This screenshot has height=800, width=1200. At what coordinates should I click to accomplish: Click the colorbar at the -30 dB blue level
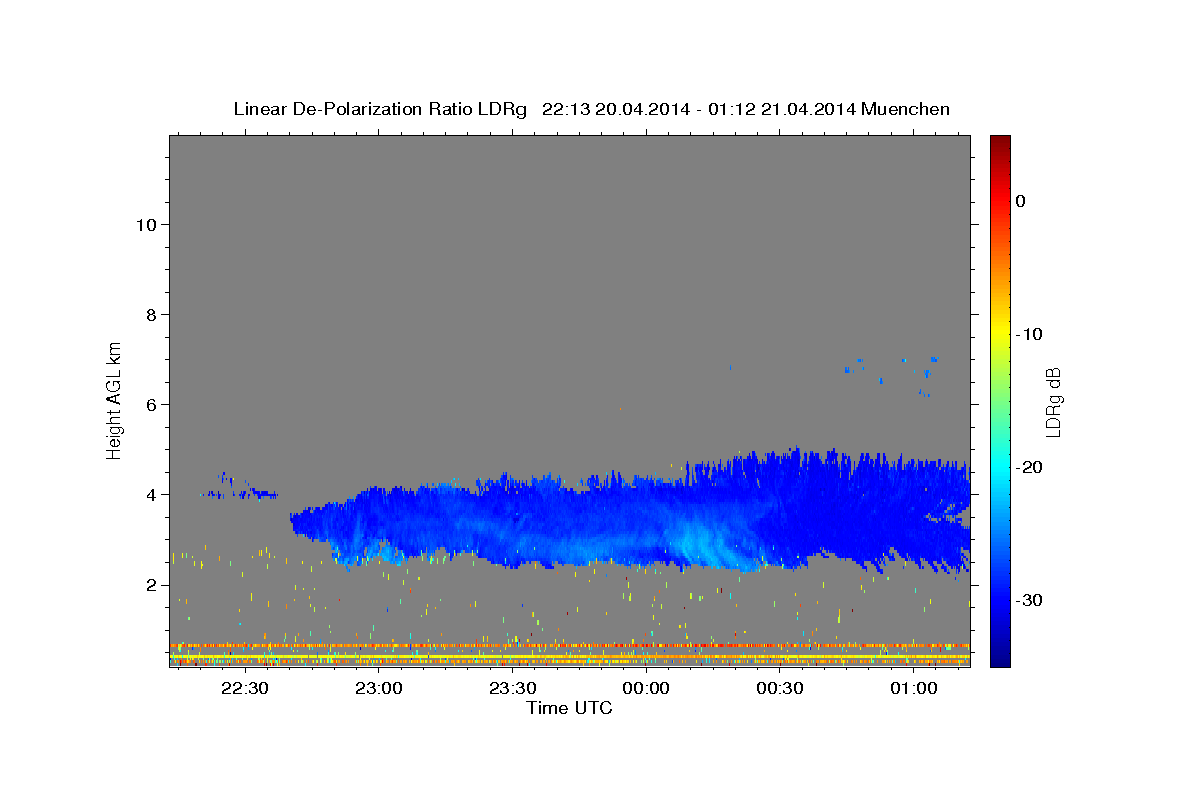click(x=1000, y=600)
